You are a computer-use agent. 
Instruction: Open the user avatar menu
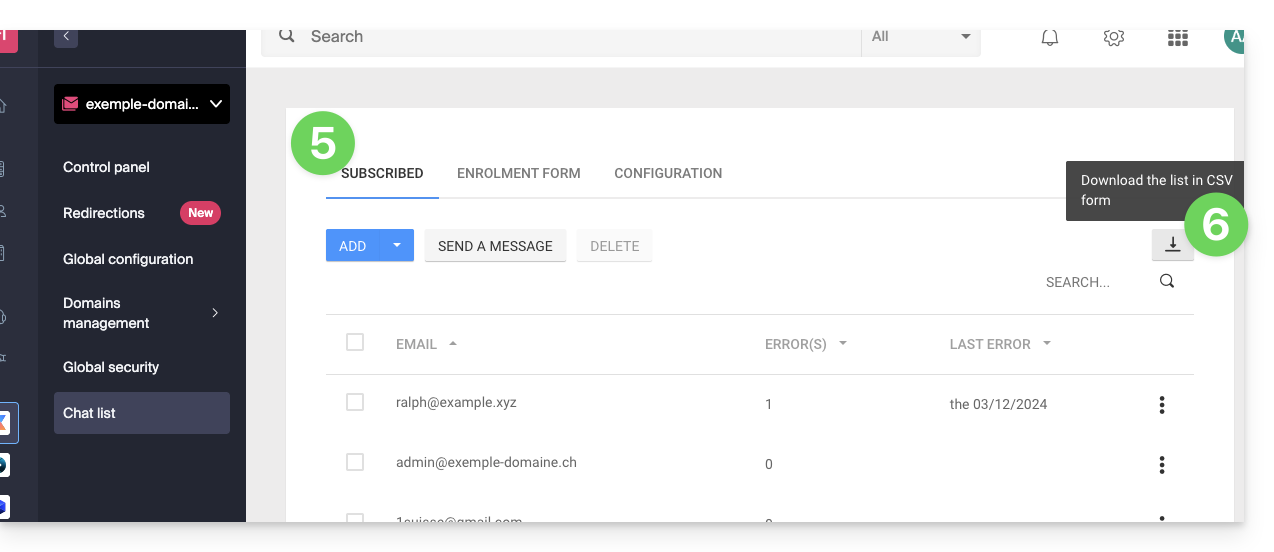(x=1234, y=38)
